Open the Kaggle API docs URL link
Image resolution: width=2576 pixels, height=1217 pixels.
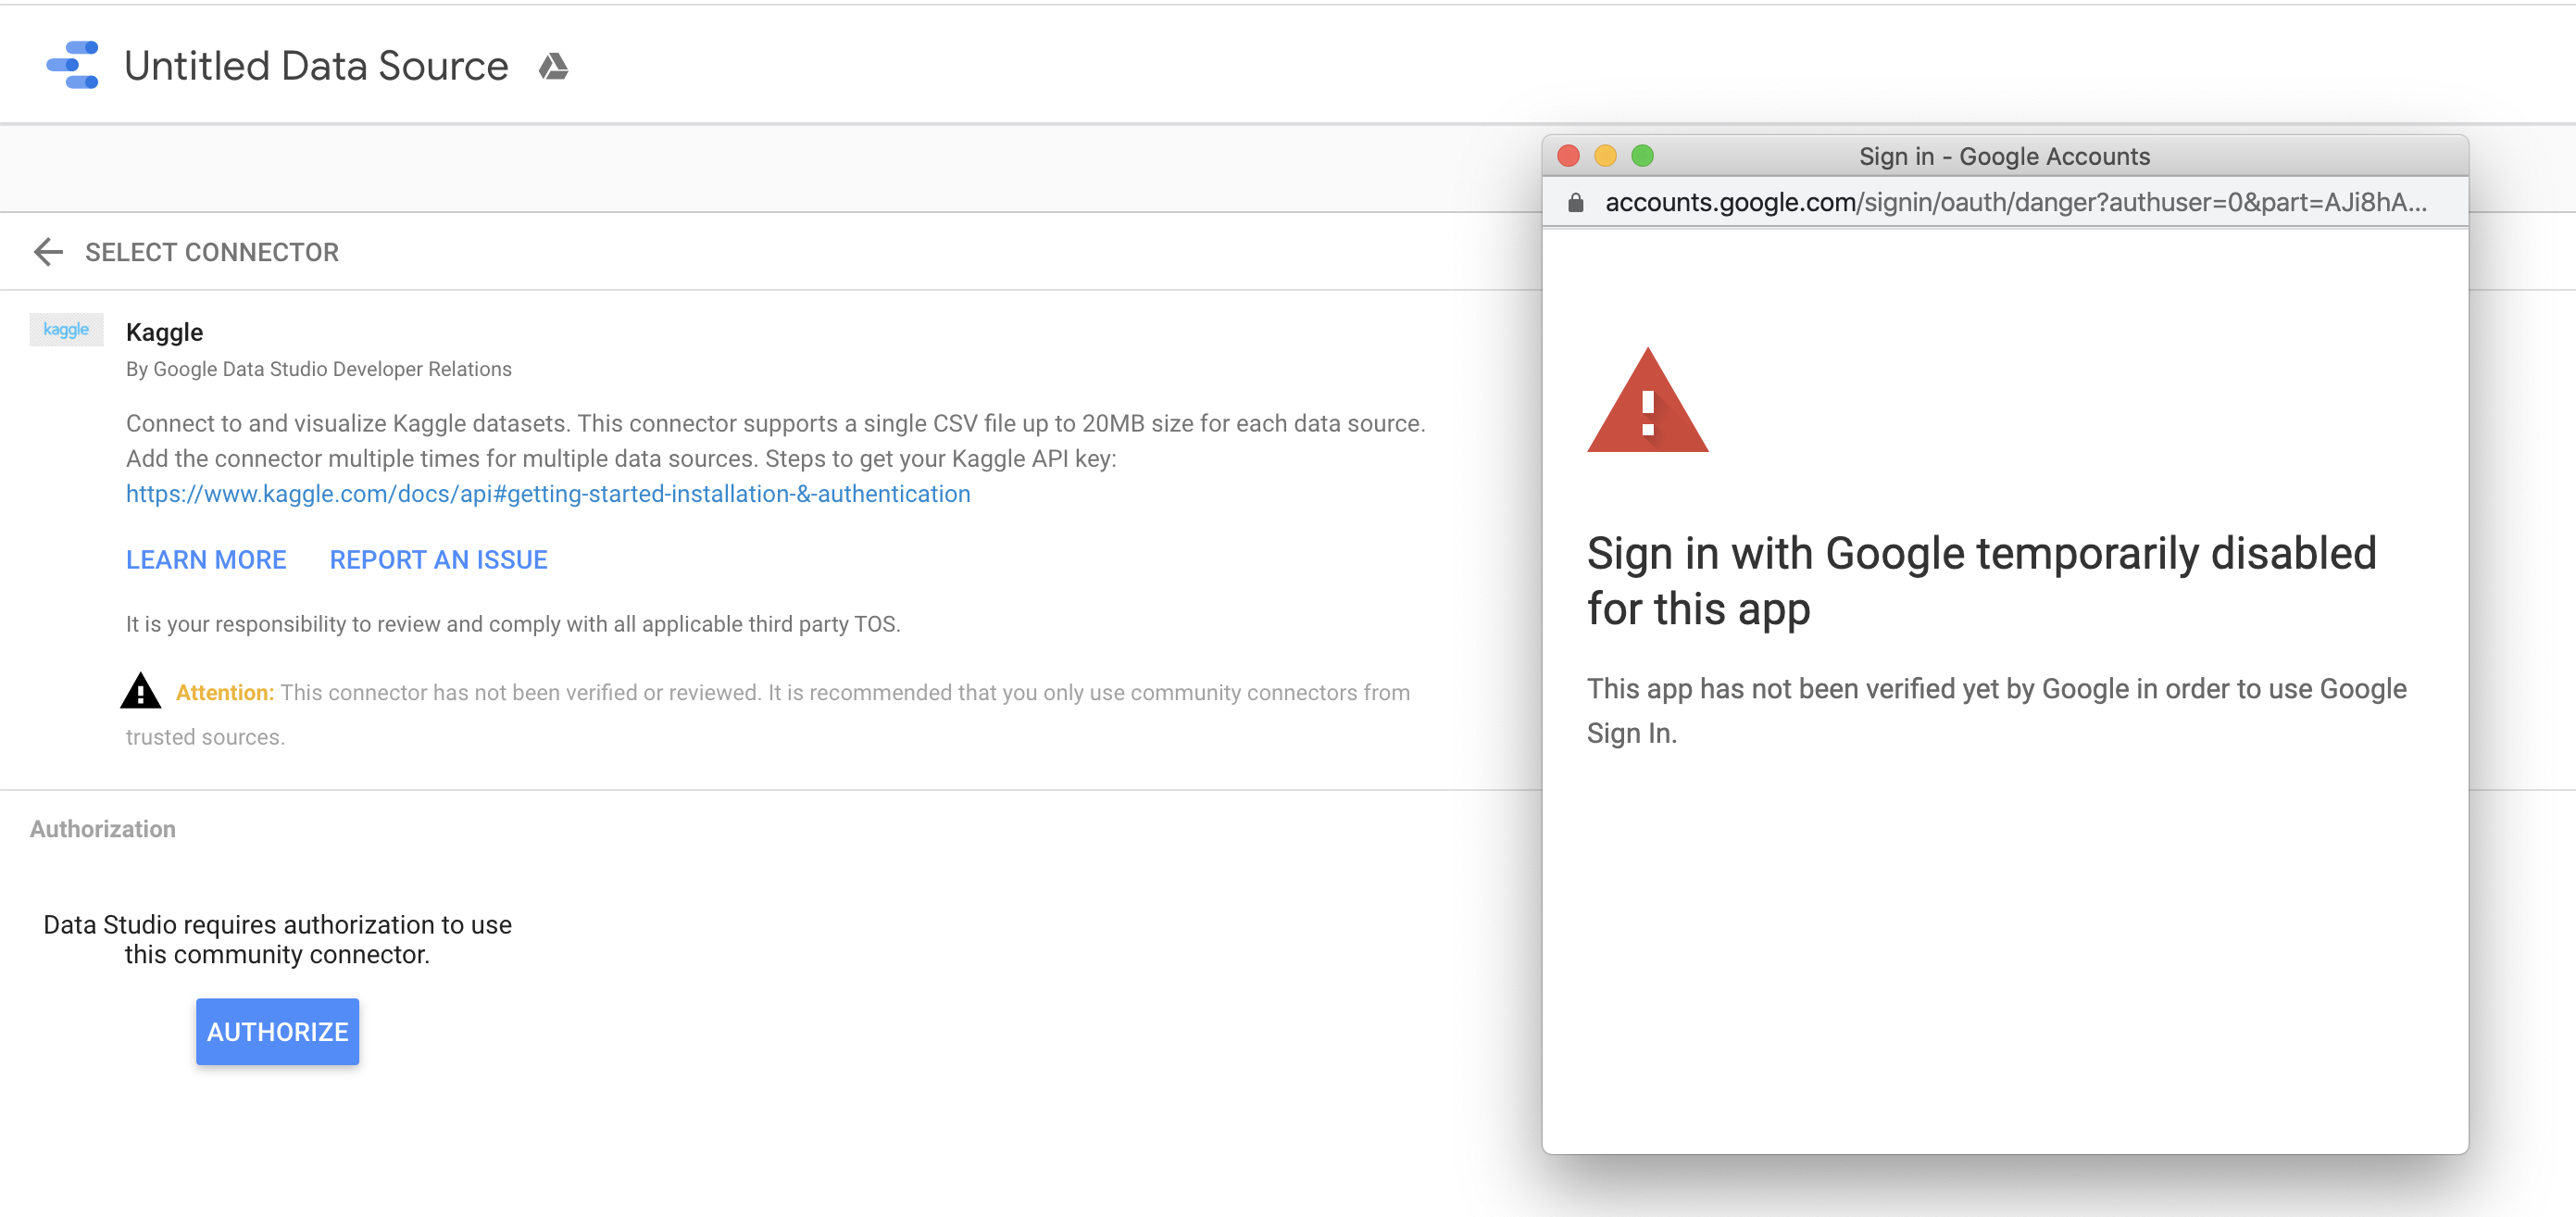click(547, 494)
